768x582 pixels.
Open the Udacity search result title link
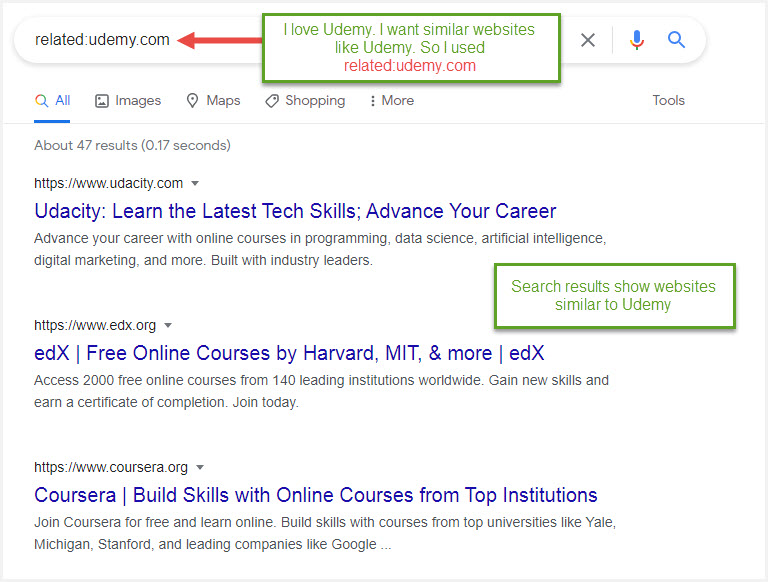295,211
